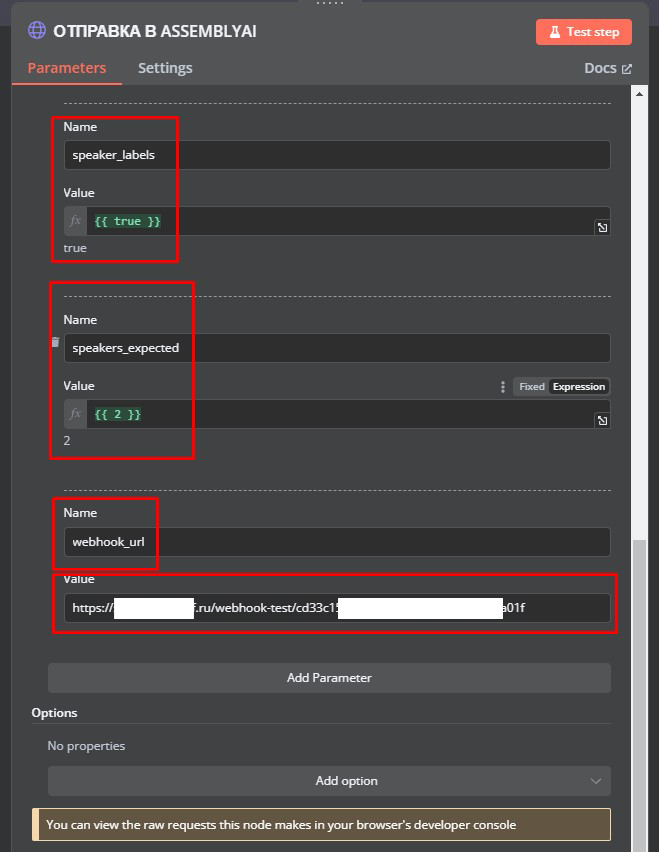
Task: Open expanded editor for speaker_labels value
Action: [602, 228]
